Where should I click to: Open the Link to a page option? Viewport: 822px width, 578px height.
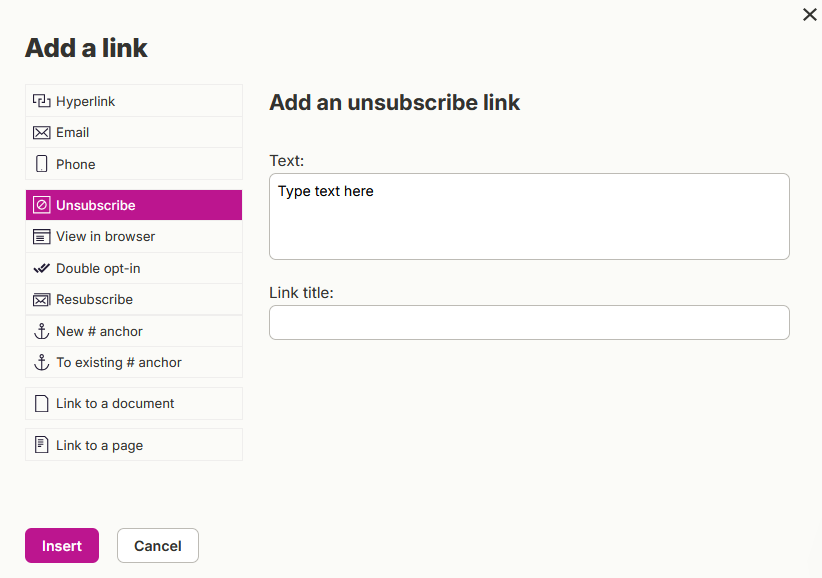pyautogui.click(x=134, y=445)
